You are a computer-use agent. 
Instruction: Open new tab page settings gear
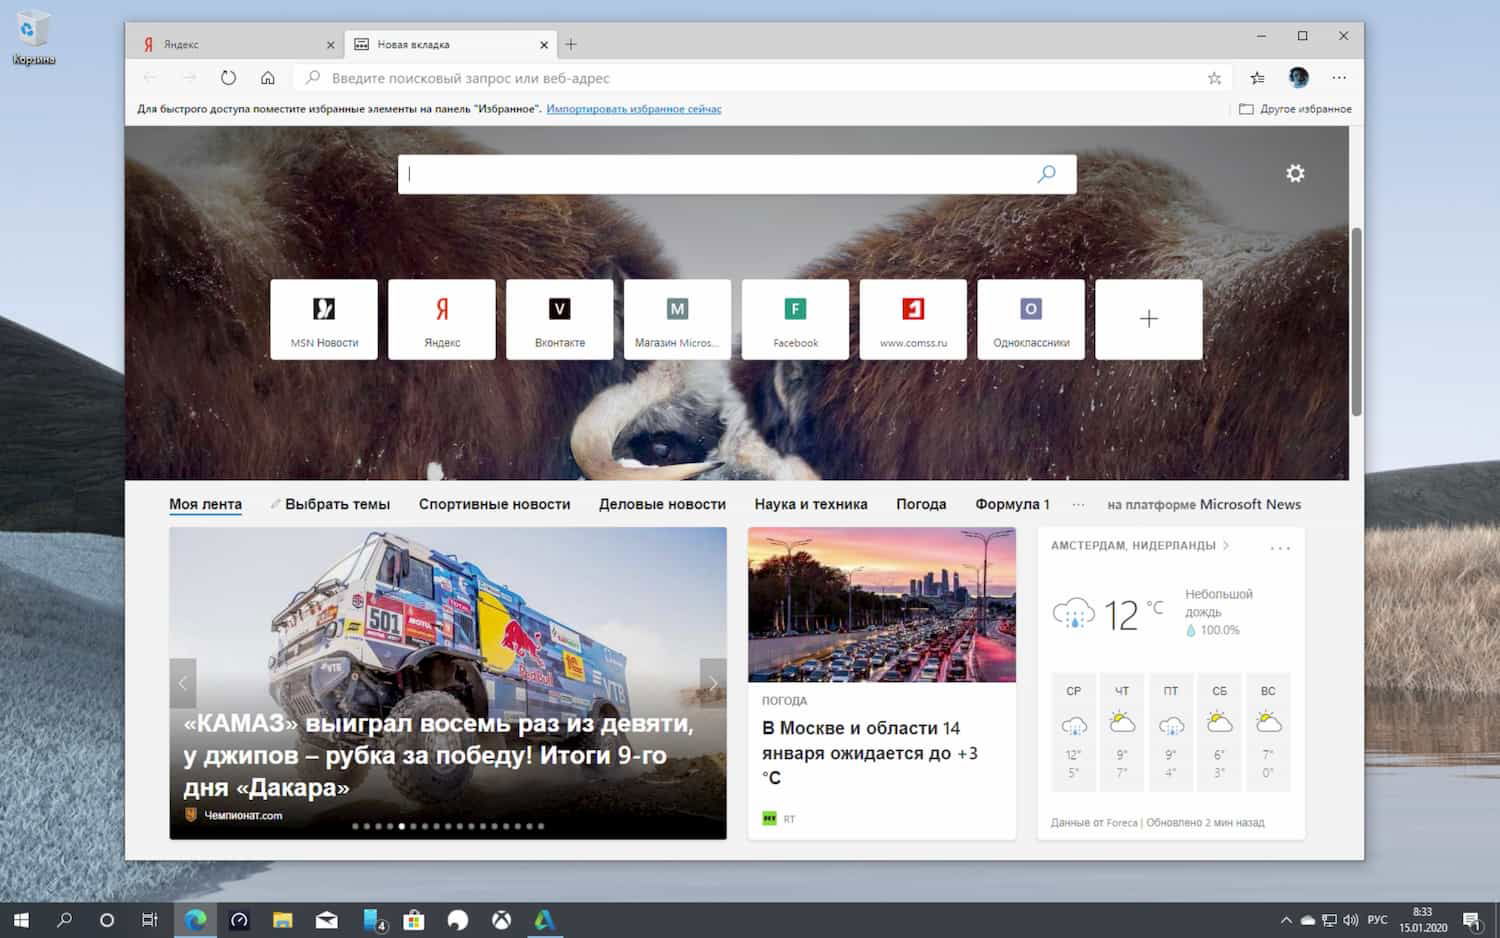click(x=1295, y=173)
